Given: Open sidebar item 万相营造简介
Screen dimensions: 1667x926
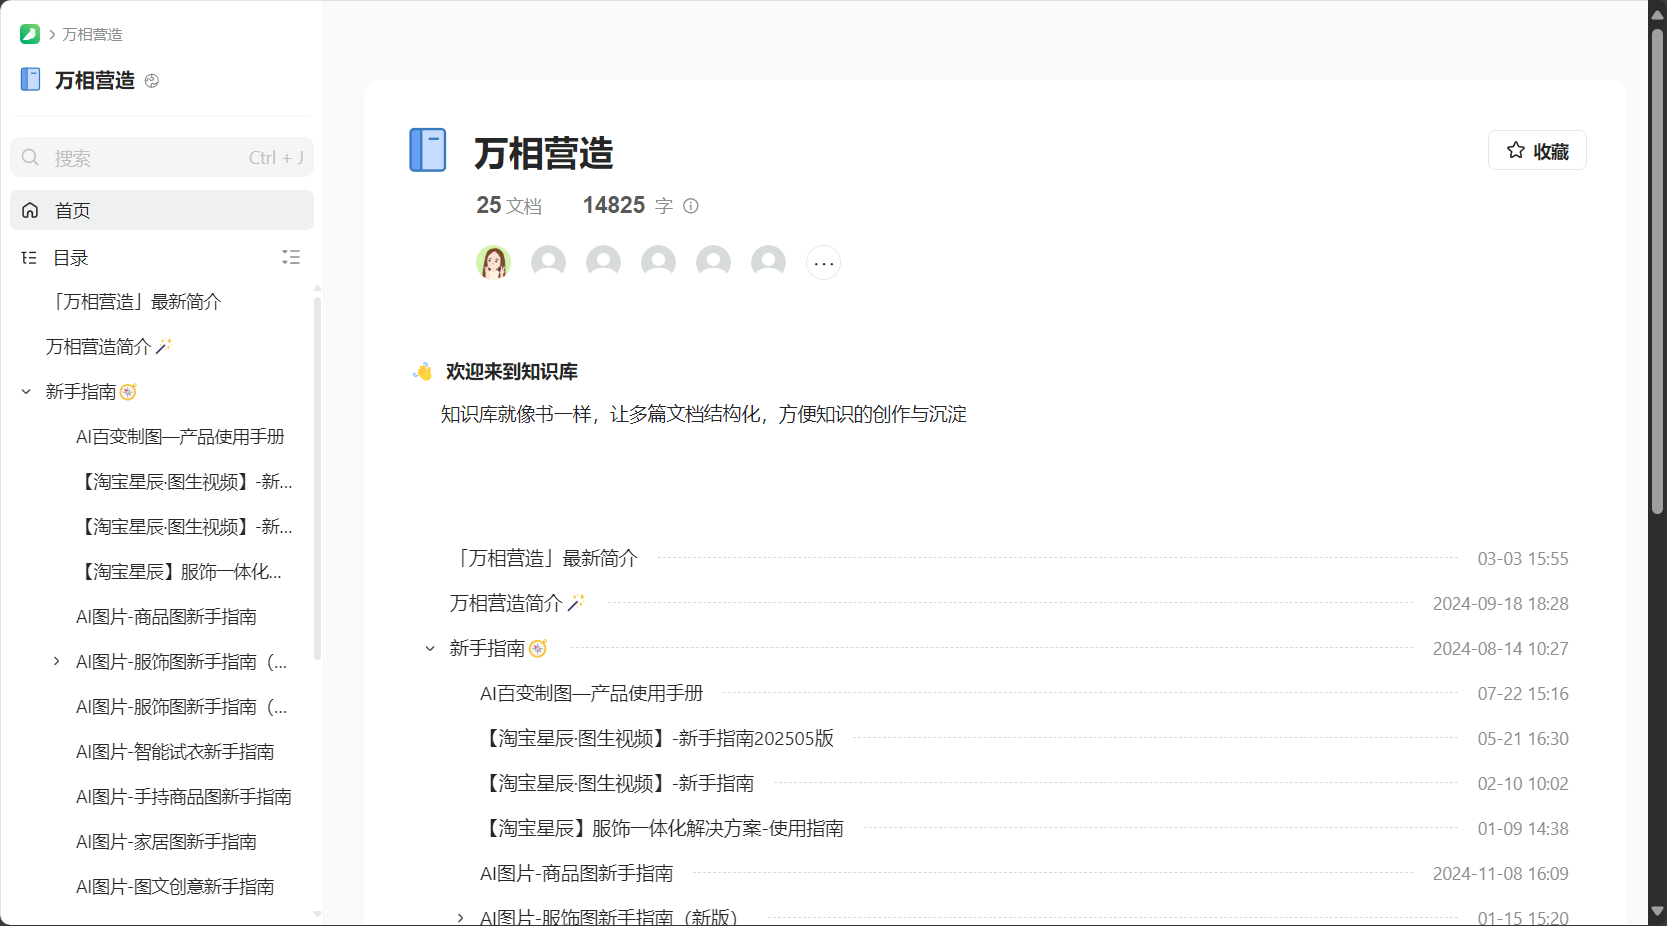Looking at the screenshot, I should coord(108,346).
